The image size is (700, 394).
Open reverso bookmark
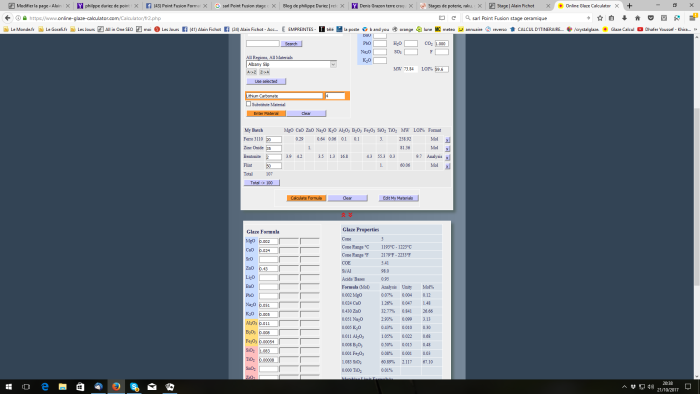[496, 29]
